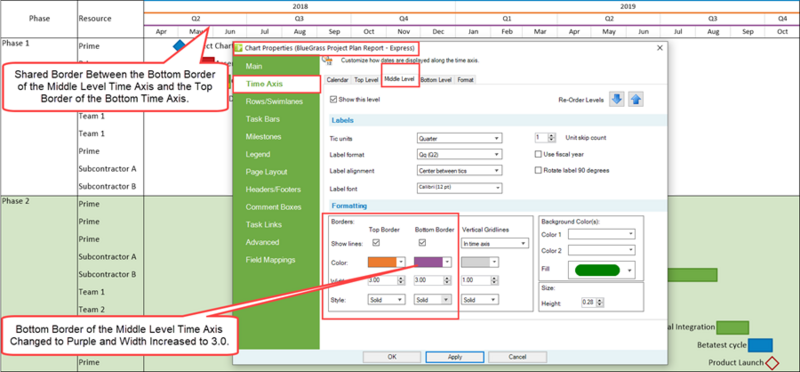Pick the orange Top Border color swatch
The height and width of the screenshot is (372, 800).
click(x=382, y=262)
